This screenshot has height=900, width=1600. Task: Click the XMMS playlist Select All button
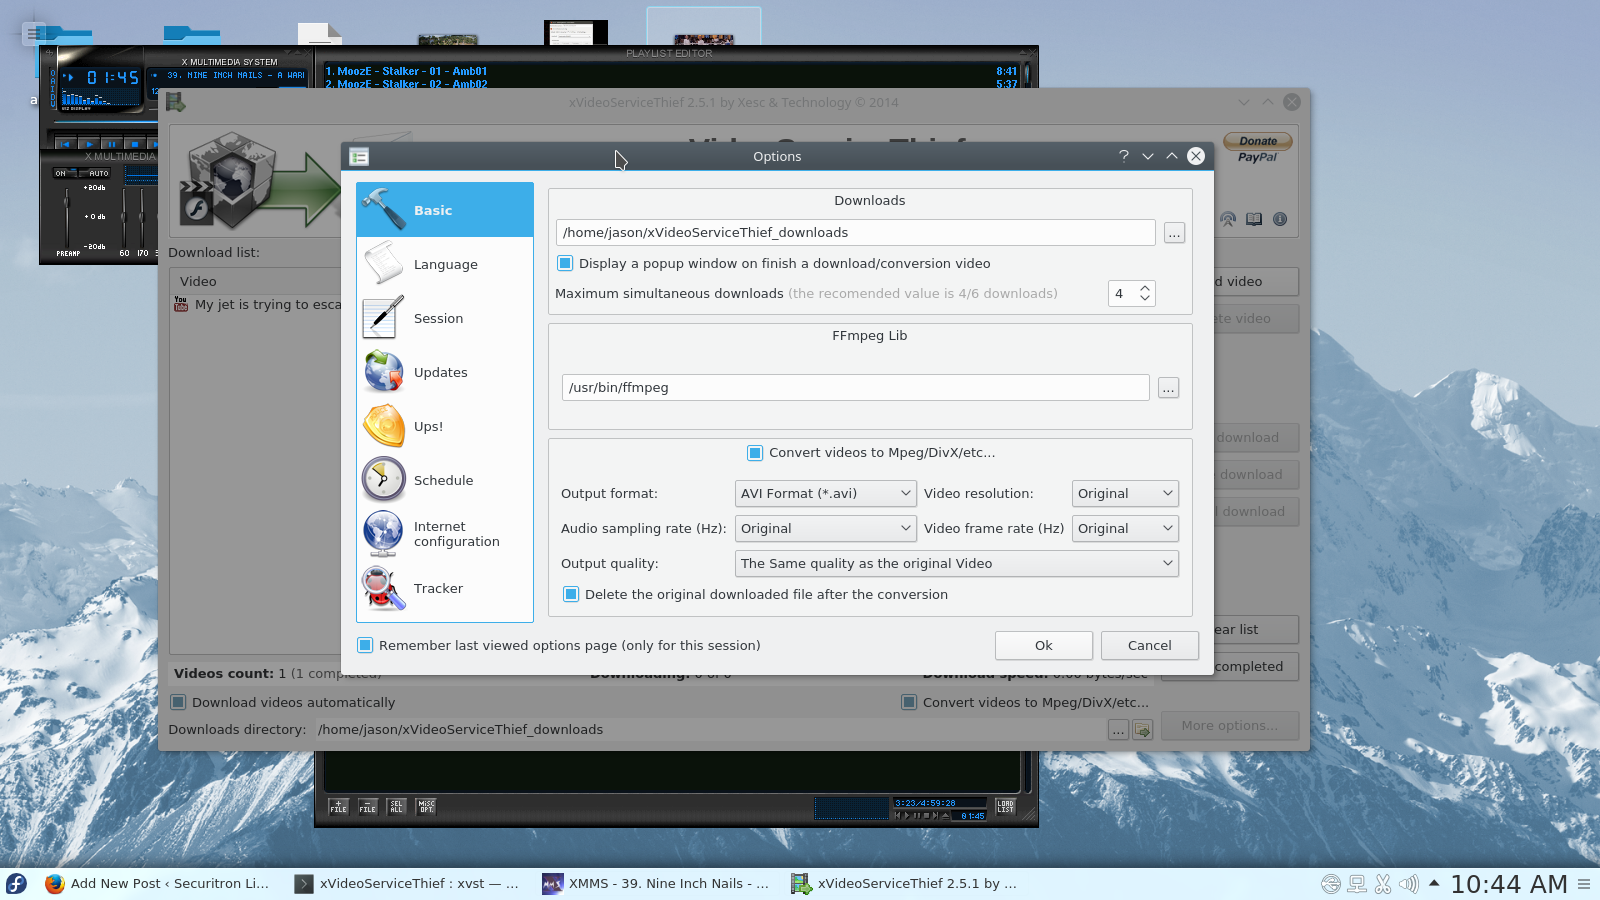click(x=397, y=806)
